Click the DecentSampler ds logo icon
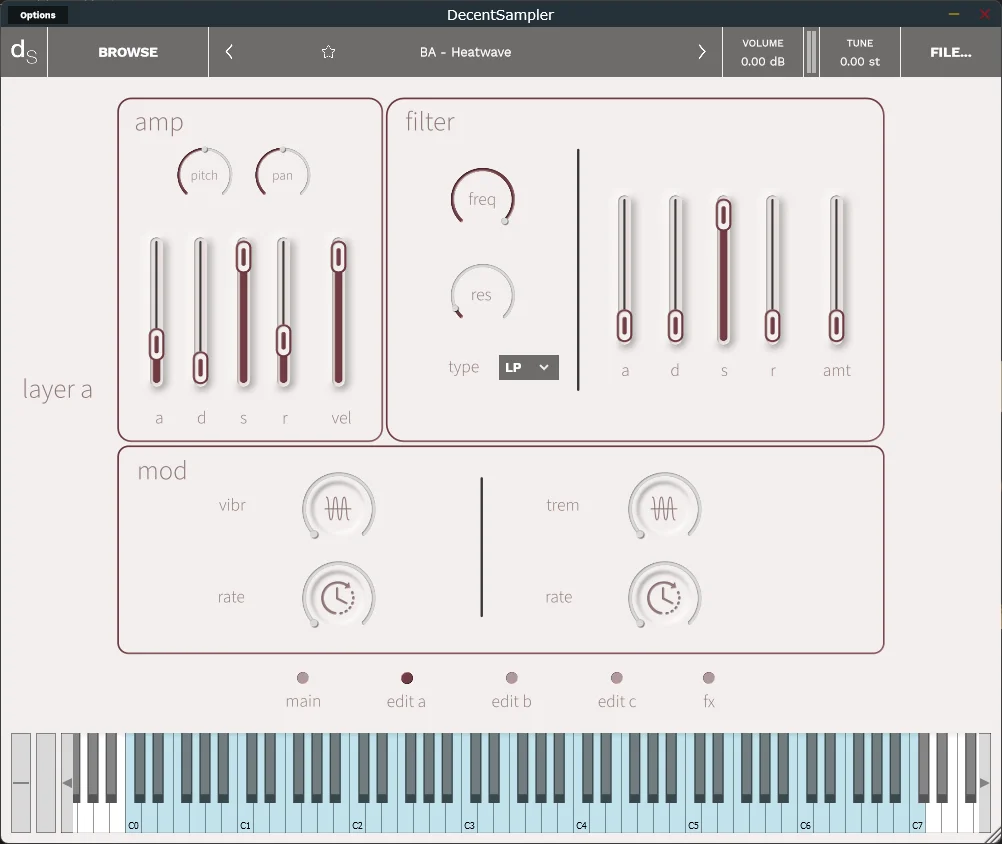1002x844 pixels. click(24, 52)
